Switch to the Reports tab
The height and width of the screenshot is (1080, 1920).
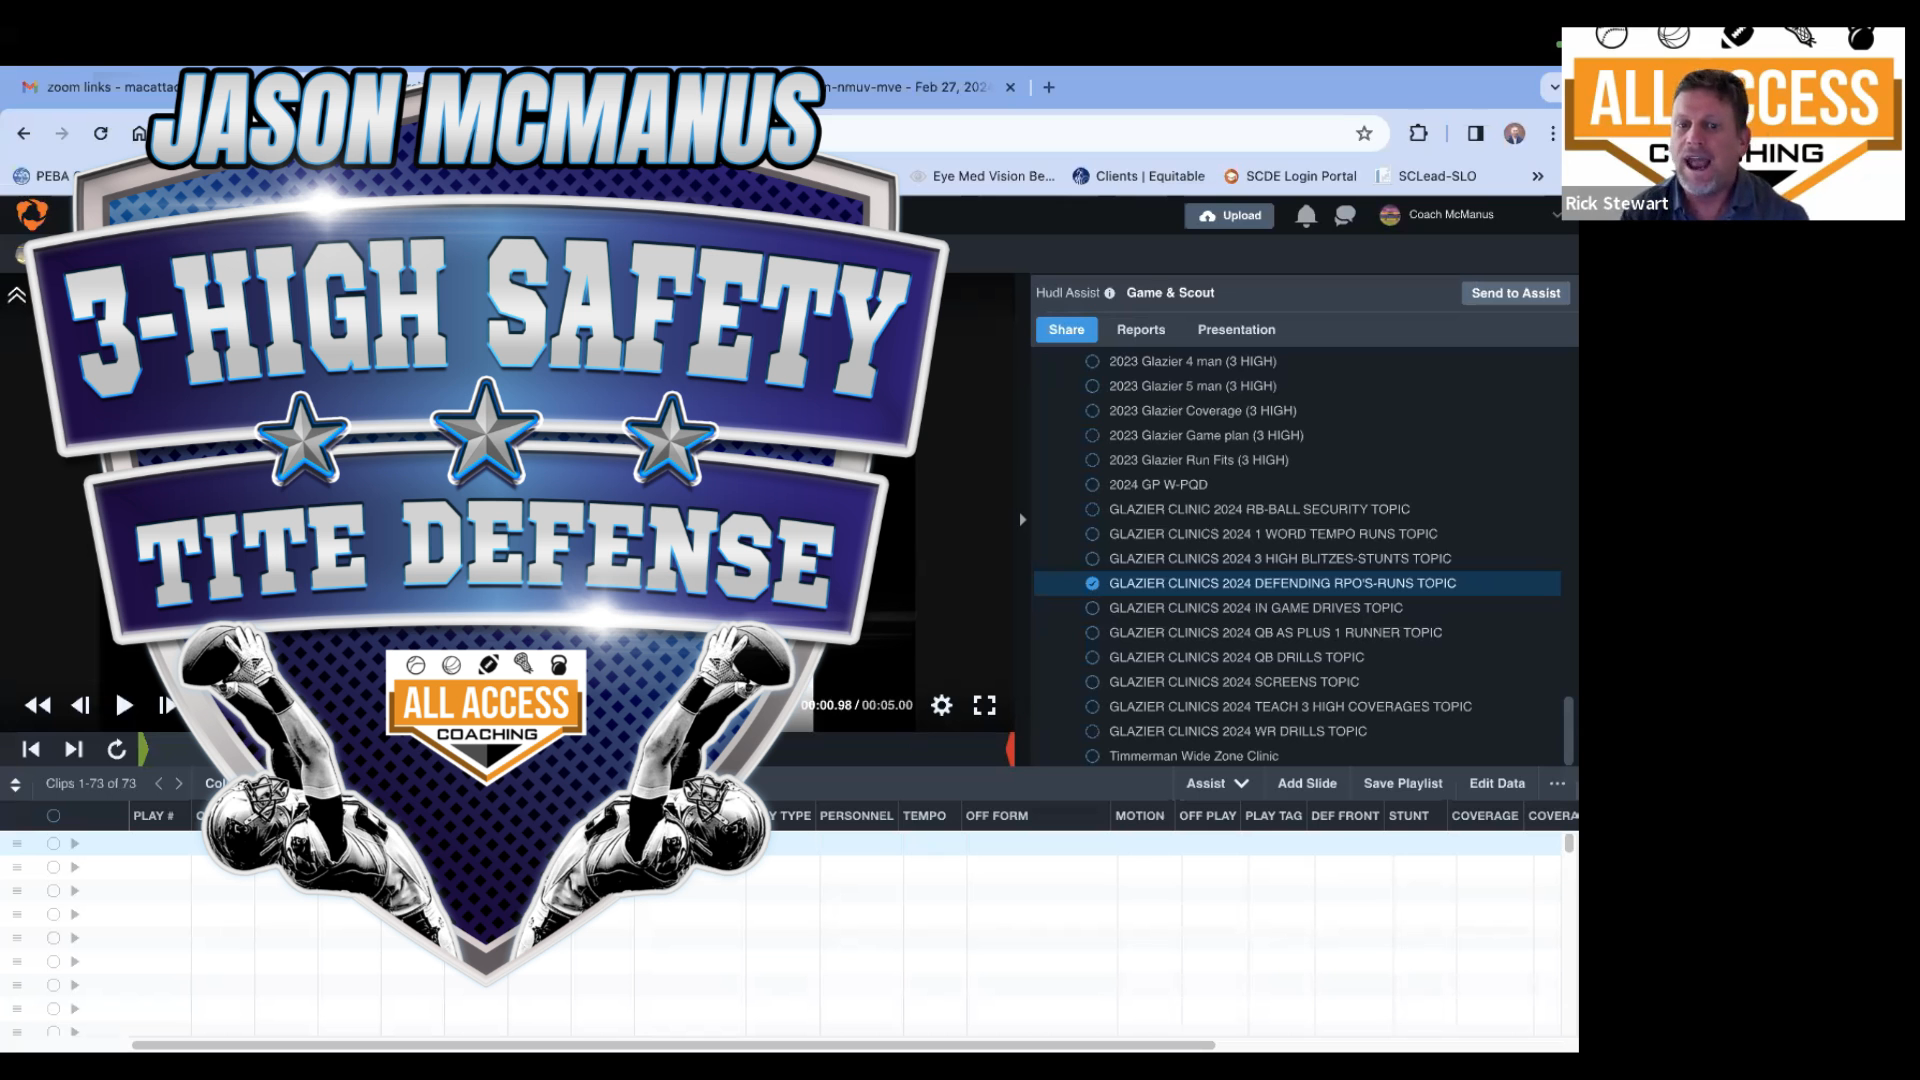(x=1140, y=330)
